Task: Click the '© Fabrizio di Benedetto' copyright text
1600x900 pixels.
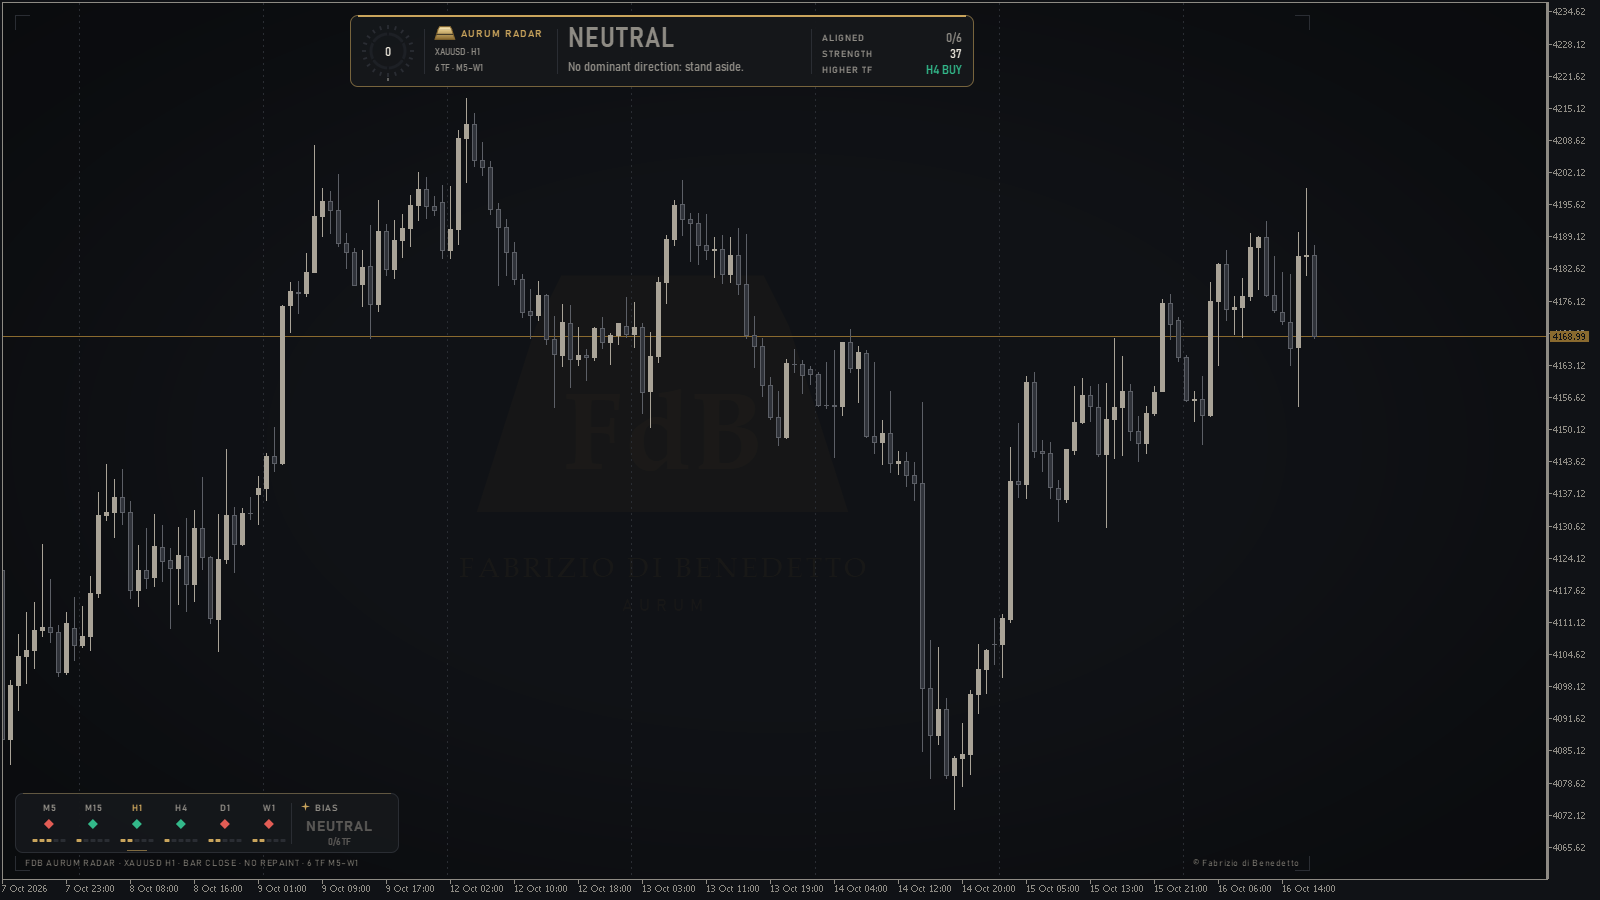Action: [x=1246, y=863]
